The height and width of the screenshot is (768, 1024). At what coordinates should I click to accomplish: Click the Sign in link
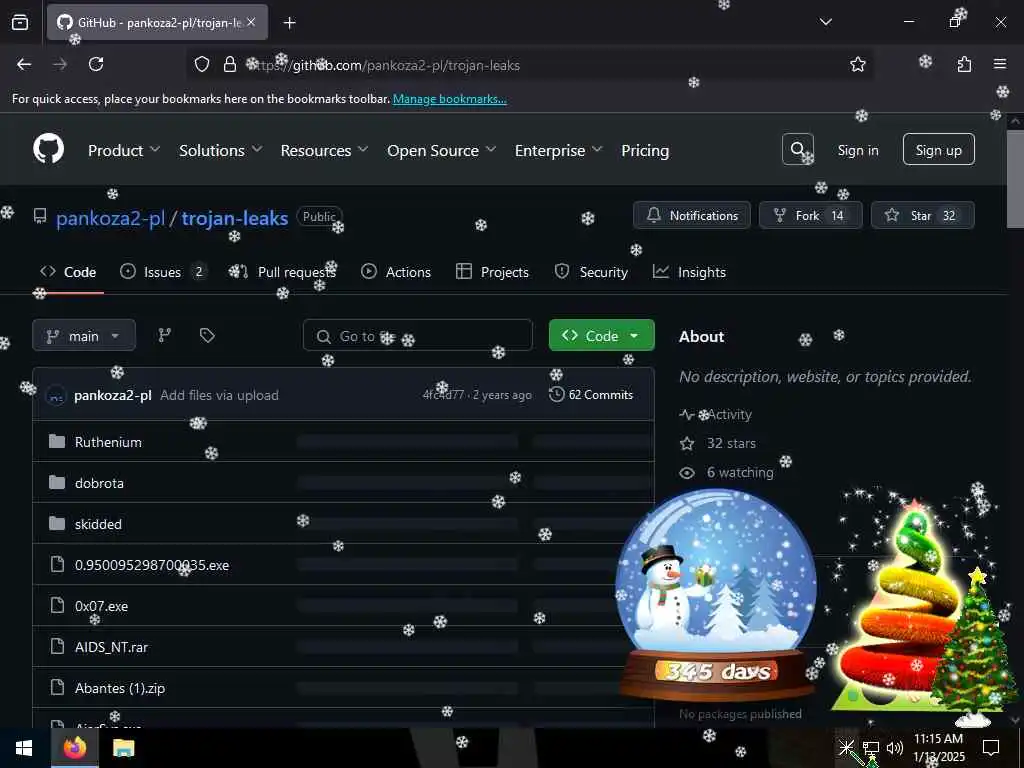click(x=857, y=150)
